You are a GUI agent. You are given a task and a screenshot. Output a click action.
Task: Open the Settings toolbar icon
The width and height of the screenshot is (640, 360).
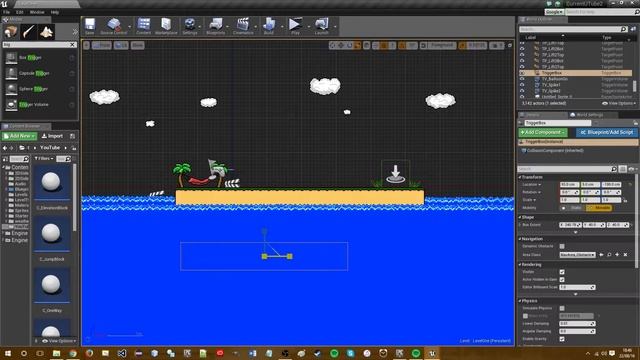(190, 26)
